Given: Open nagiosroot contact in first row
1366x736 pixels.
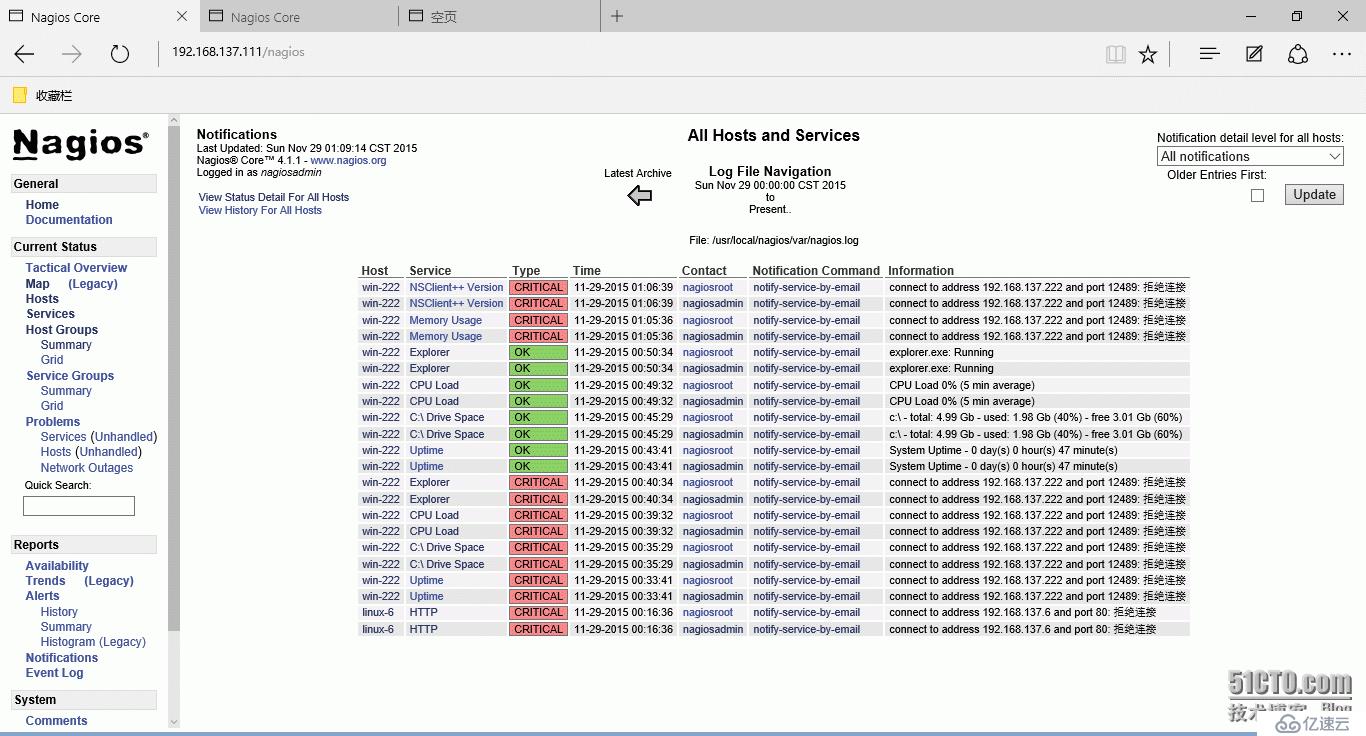Looking at the screenshot, I should pyautogui.click(x=708, y=287).
